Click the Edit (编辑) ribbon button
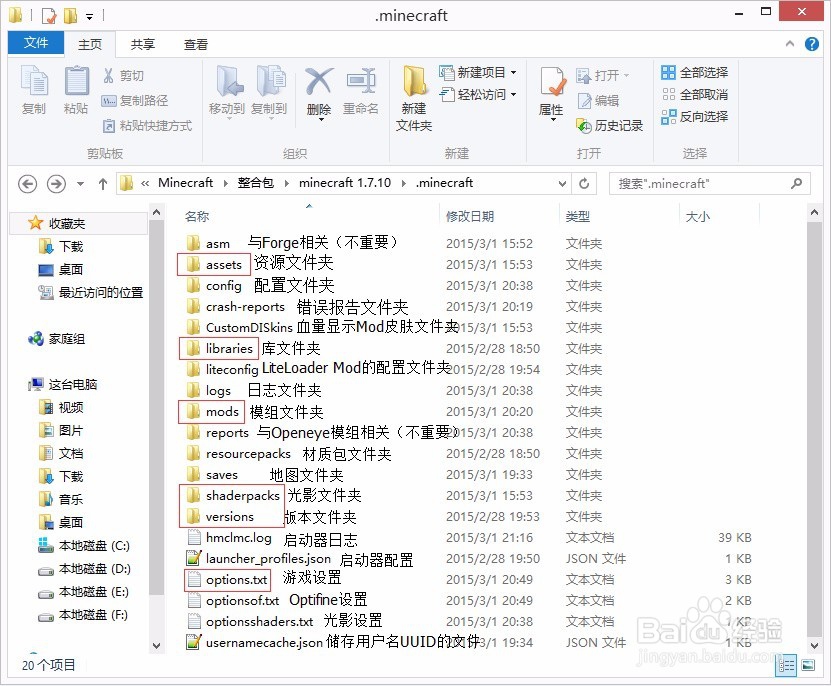 [598, 100]
